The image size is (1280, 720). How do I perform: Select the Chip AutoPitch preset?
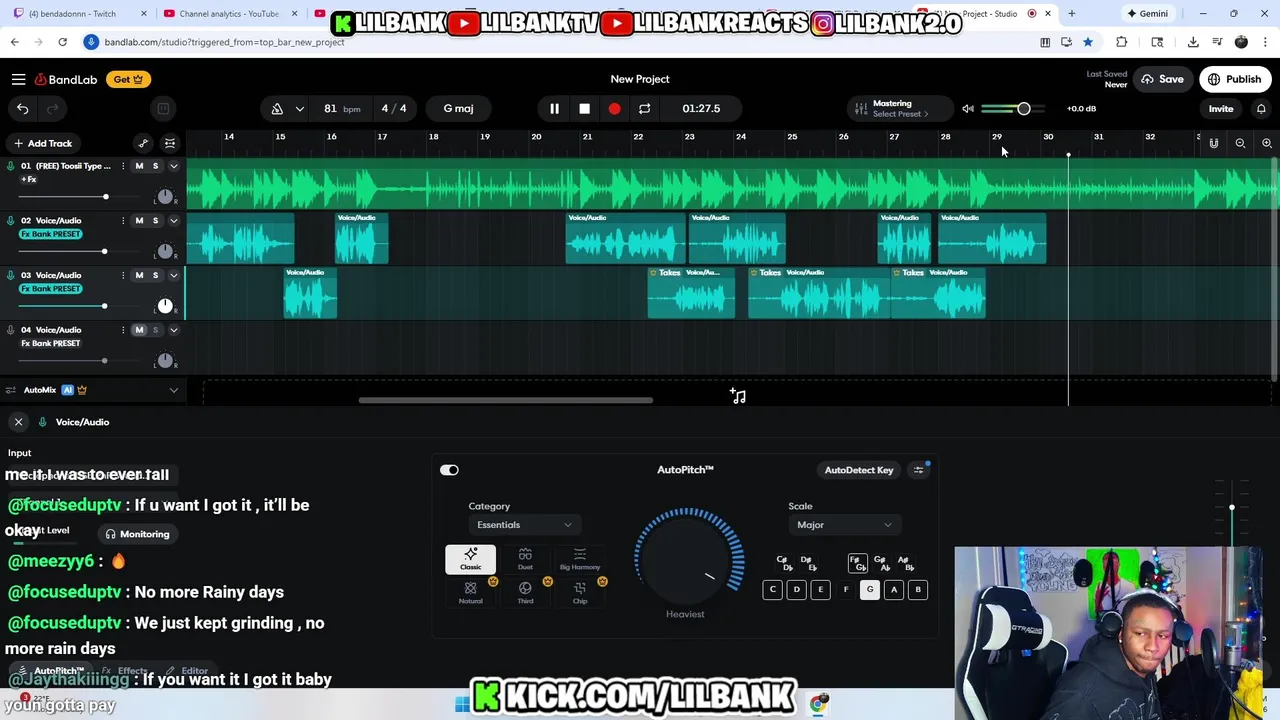tap(580, 592)
